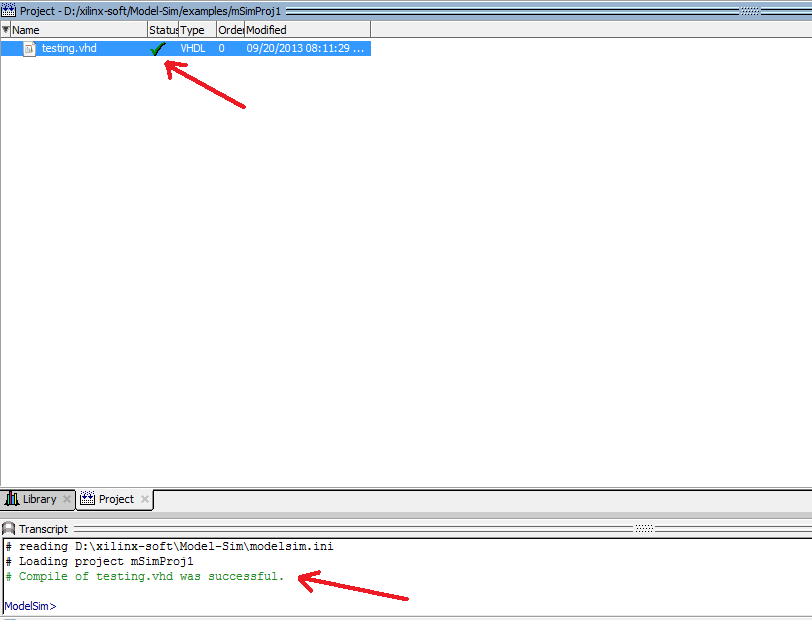The image size is (812, 620).
Task: Click the Transcript pane icon
Action: [10, 528]
